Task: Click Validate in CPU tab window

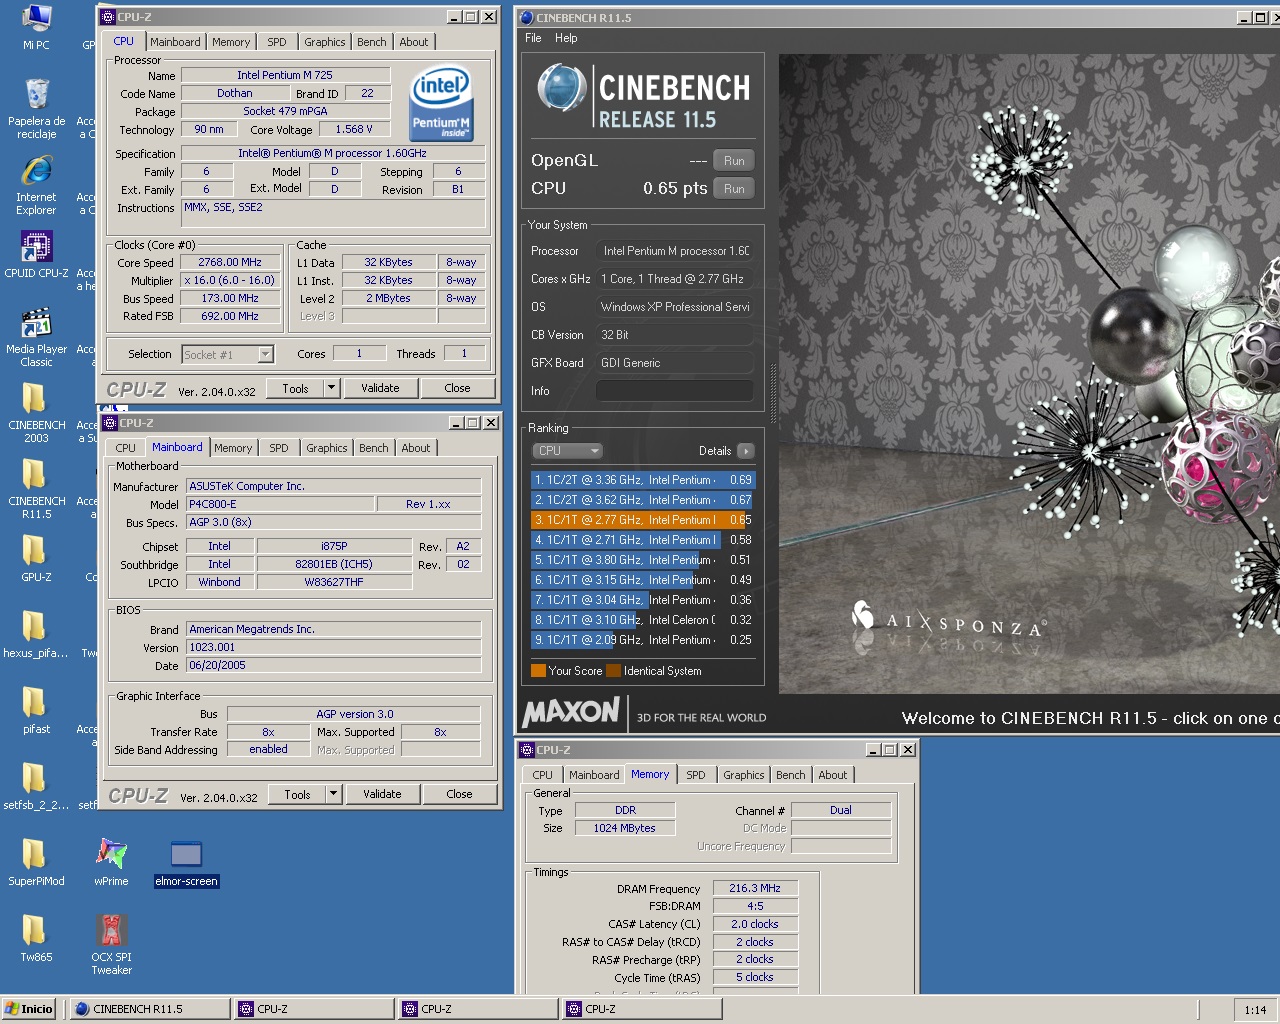Action: pos(380,388)
